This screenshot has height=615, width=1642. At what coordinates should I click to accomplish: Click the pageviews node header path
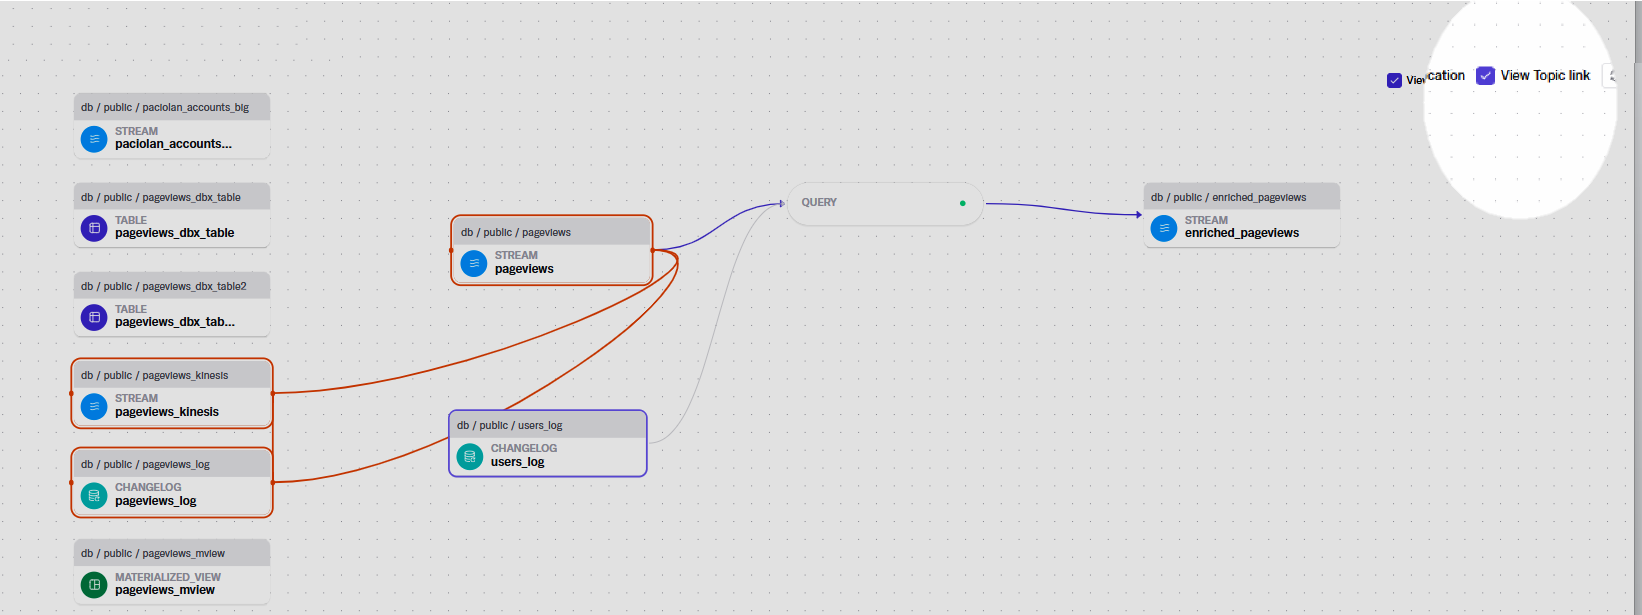[516, 232]
